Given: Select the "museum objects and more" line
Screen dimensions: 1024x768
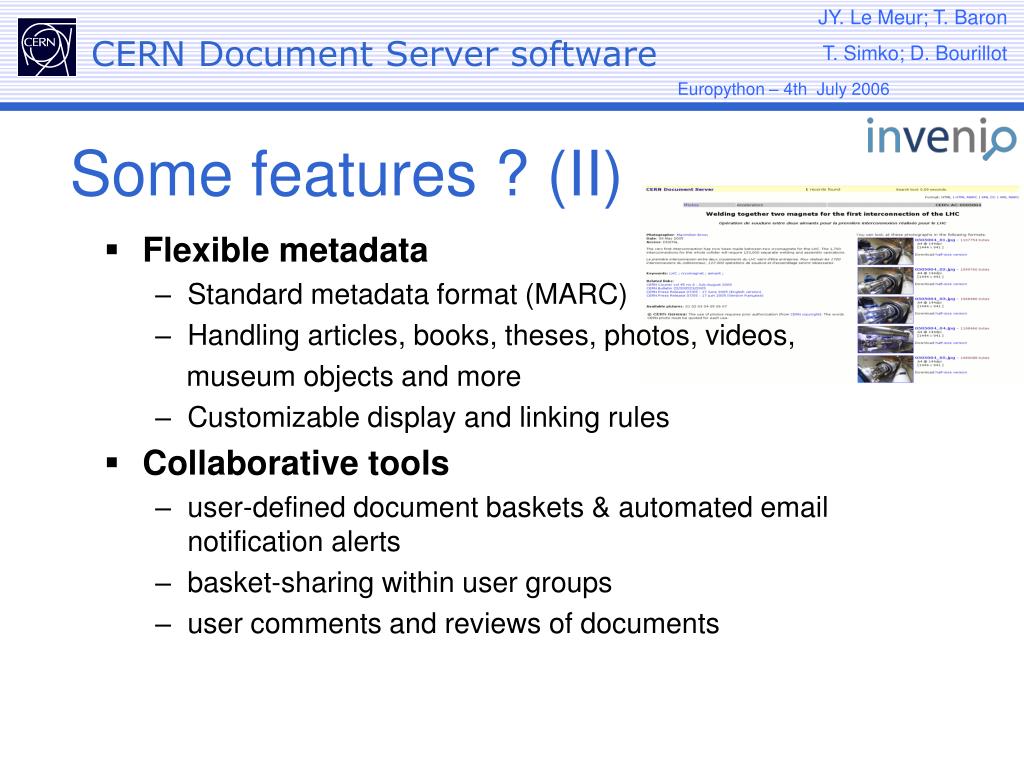Looking at the screenshot, I should (x=354, y=377).
